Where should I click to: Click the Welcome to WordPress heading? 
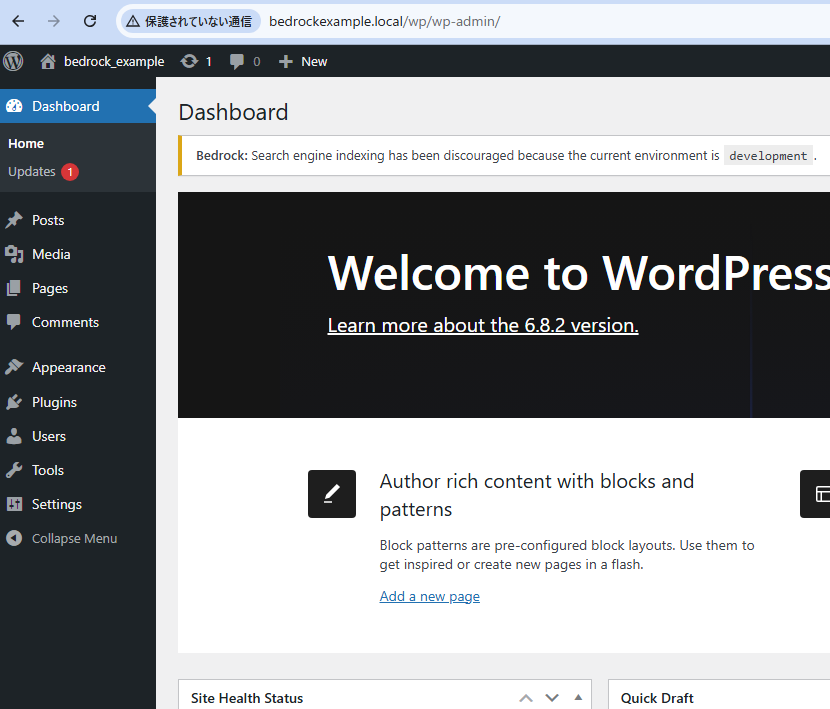tap(579, 273)
